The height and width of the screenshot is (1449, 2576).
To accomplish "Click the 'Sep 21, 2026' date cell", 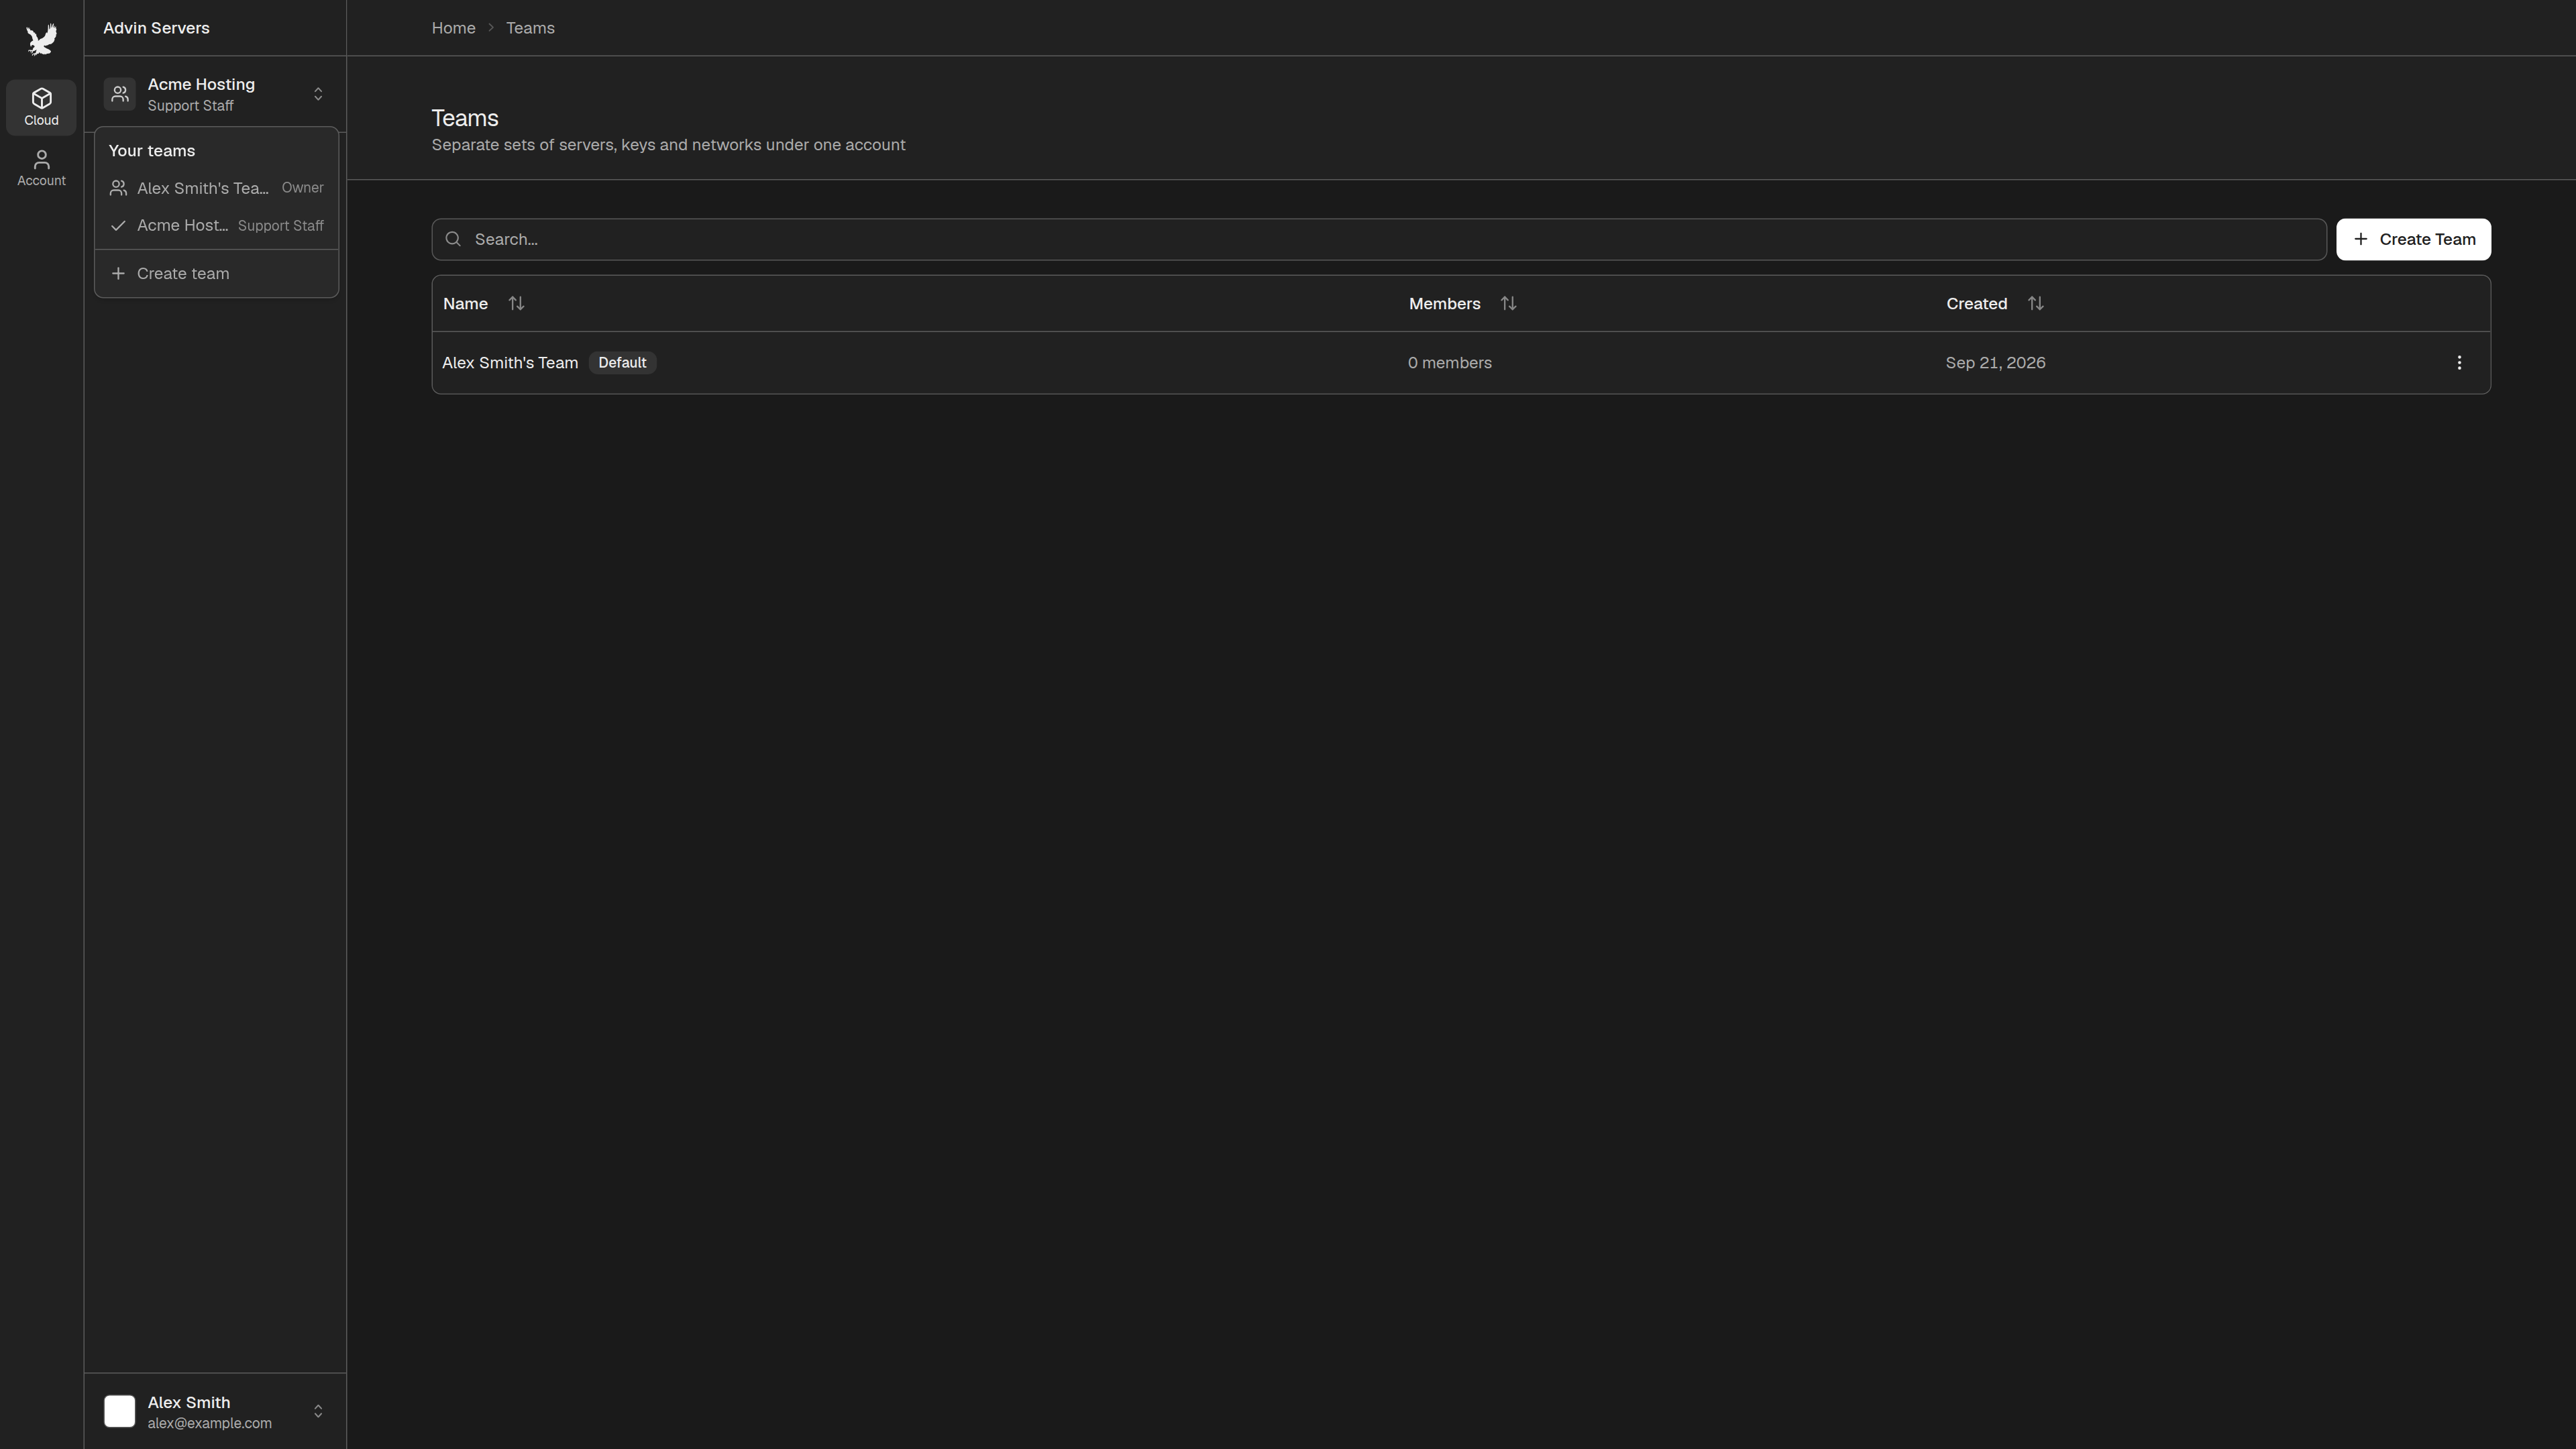I will (x=1995, y=363).
